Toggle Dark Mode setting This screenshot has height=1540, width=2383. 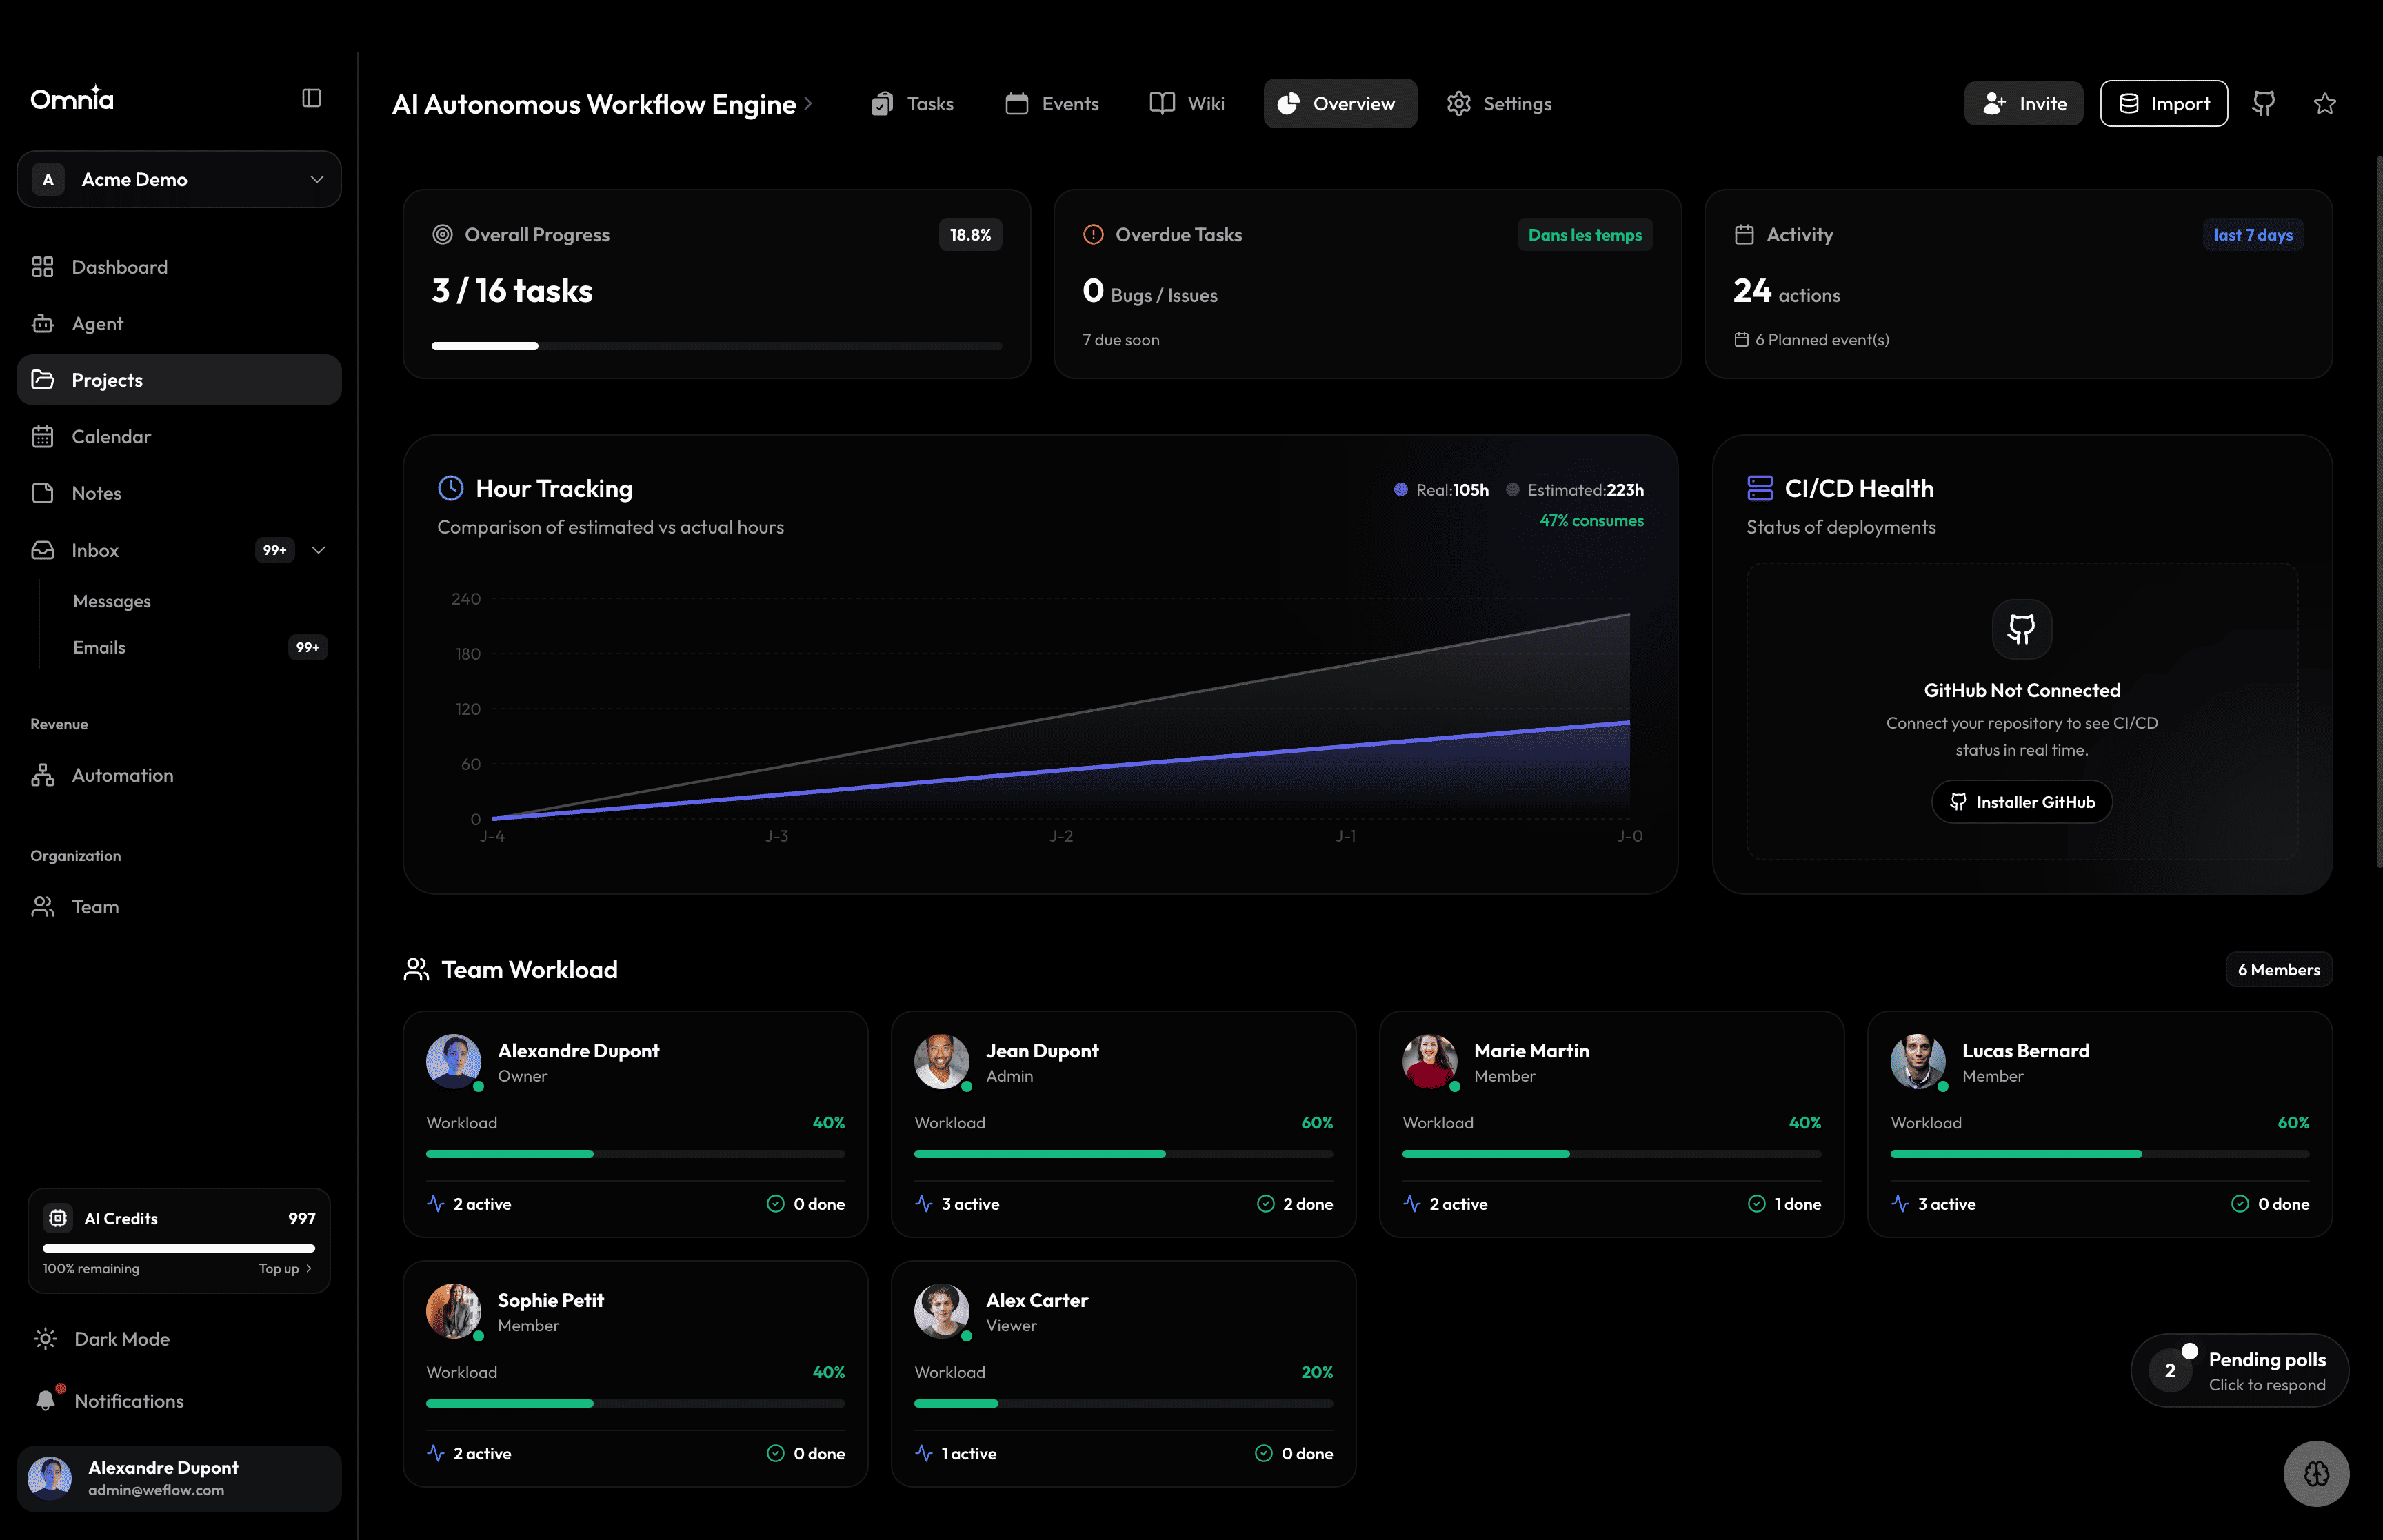(x=102, y=1338)
